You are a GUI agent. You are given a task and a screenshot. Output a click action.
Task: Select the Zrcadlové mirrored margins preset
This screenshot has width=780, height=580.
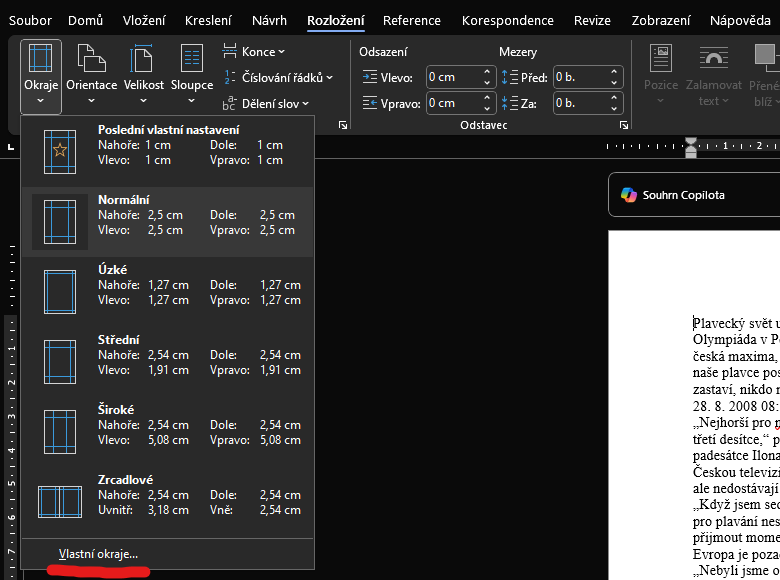(x=167, y=495)
